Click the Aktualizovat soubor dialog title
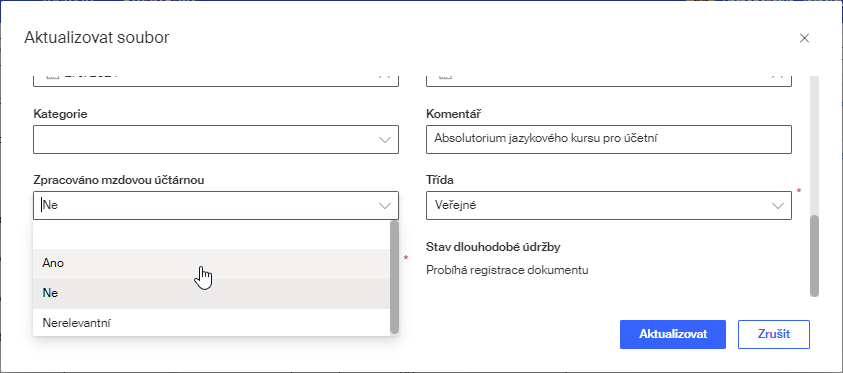 (97, 38)
